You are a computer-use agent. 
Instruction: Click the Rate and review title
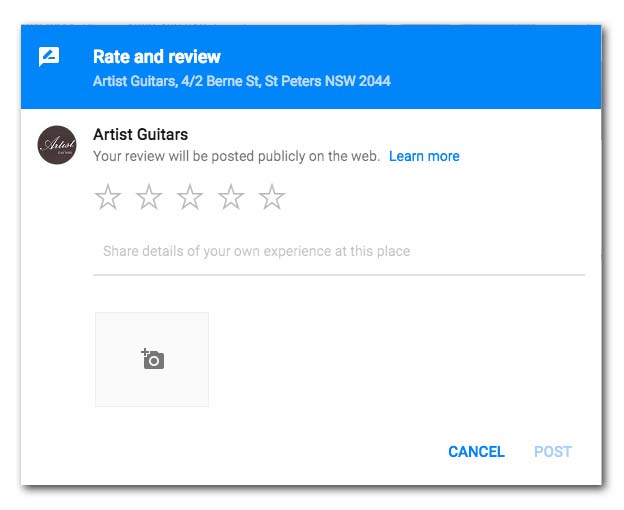pyautogui.click(x=157, y=56)
